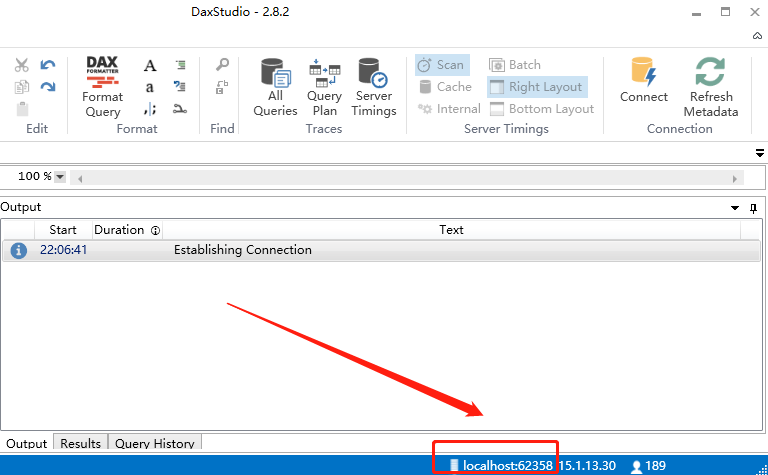Click the Output panel pin icon
The width and height of the screenshot is (768, 475).
coord(754,209)
